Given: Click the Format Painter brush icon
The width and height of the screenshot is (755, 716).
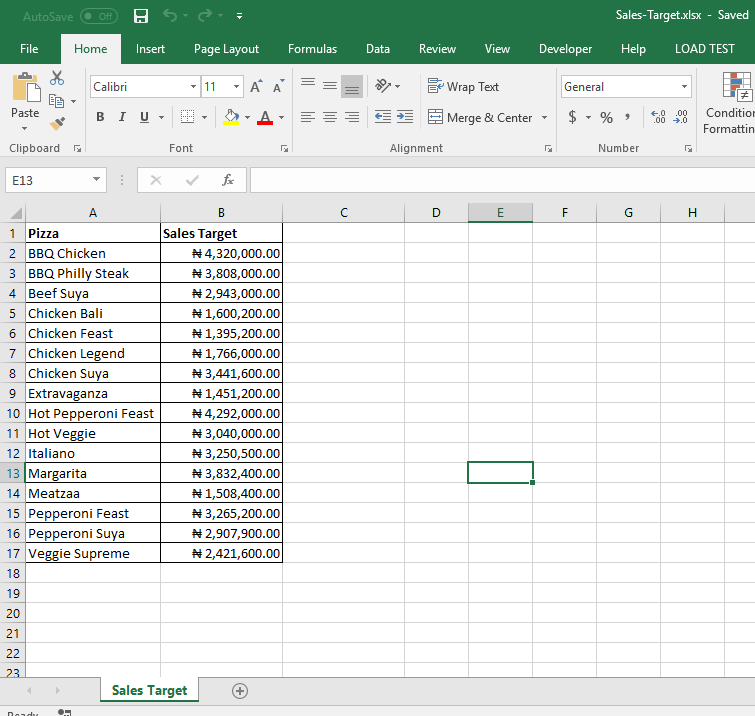Looking at the screenshot, I should coord(57,124).
